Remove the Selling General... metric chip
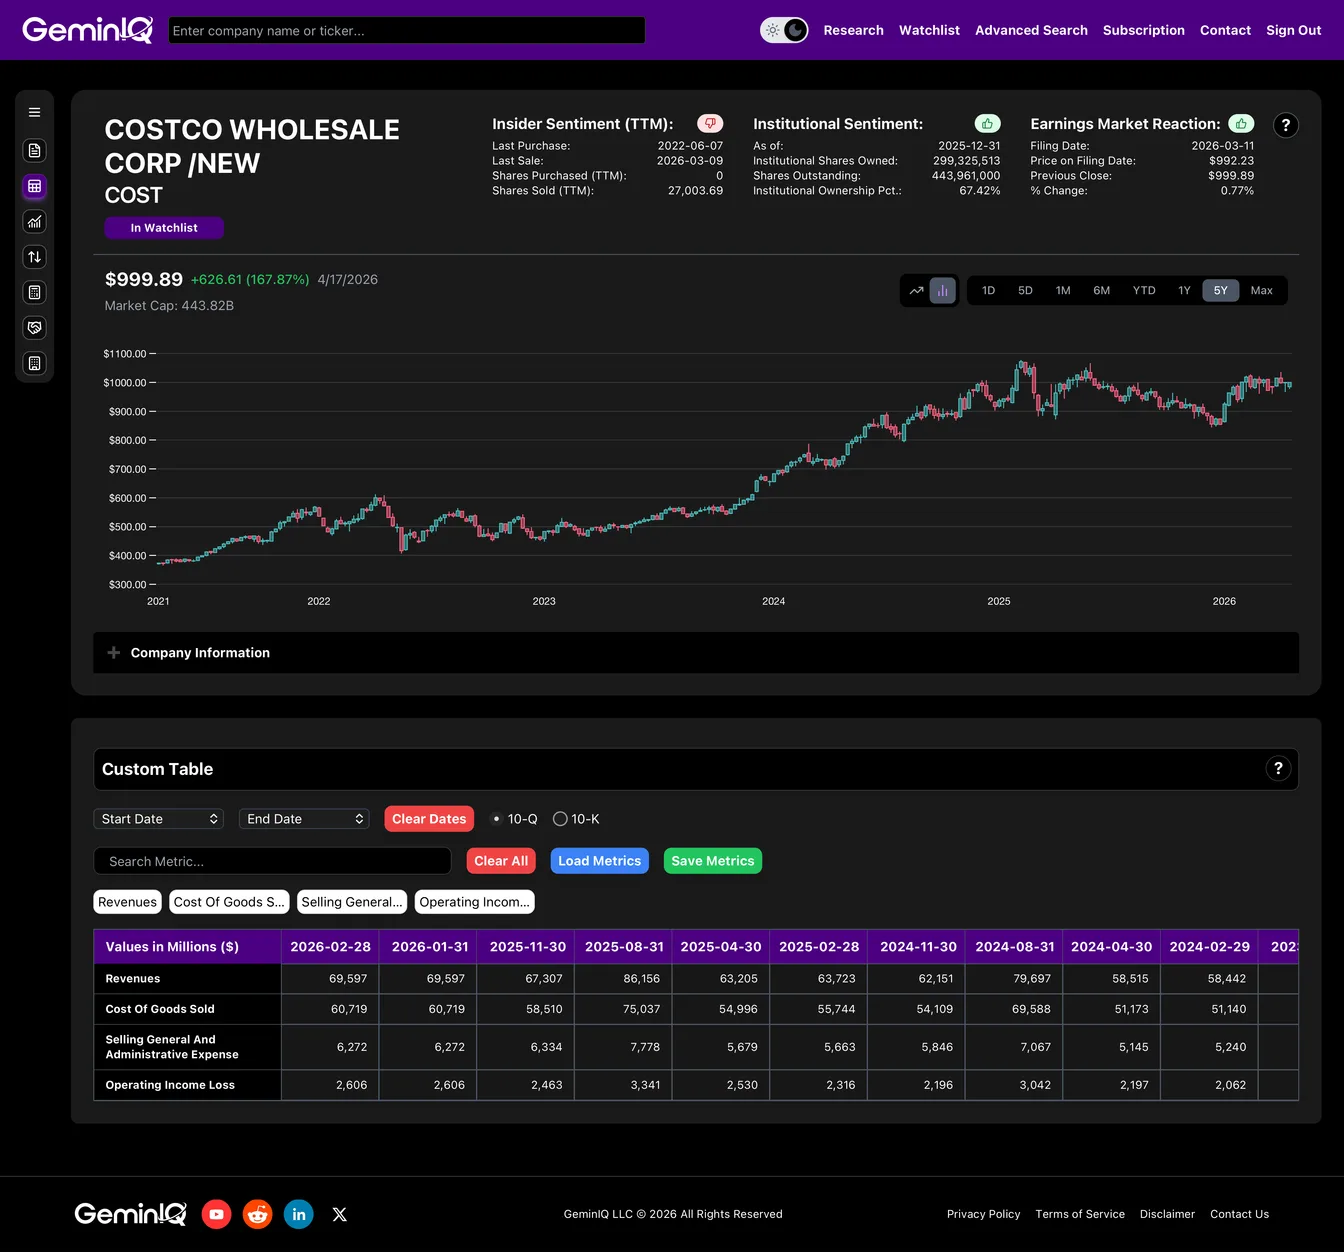This screenshot has width=1344, height=1252. (352, 902)
